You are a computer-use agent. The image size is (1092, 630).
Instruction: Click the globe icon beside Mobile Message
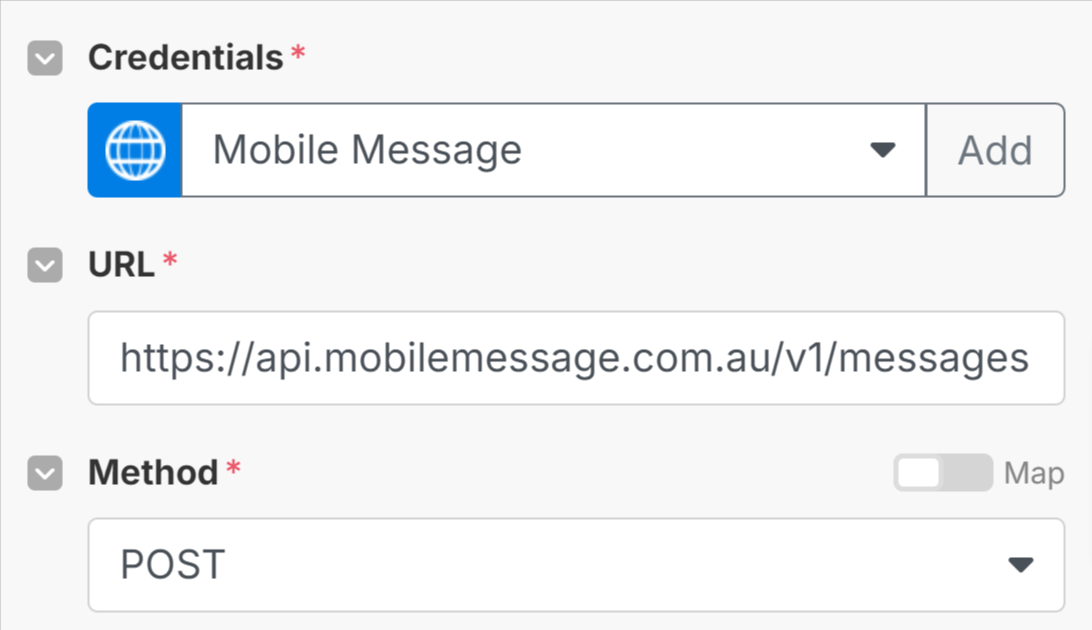pos(135,150)
